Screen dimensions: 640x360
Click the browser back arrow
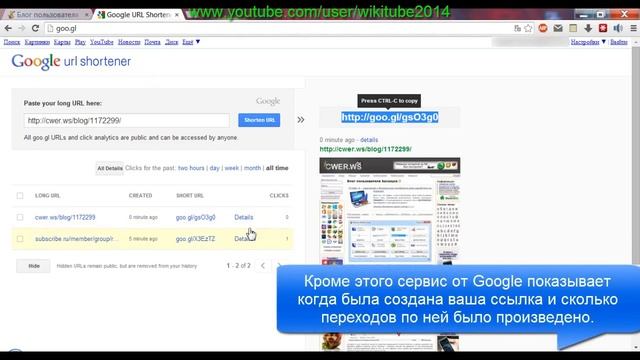pos(8,28)
